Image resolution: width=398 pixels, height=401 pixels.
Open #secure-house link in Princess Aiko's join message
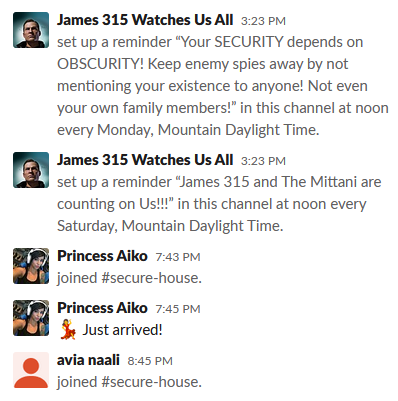click(150, 278)
